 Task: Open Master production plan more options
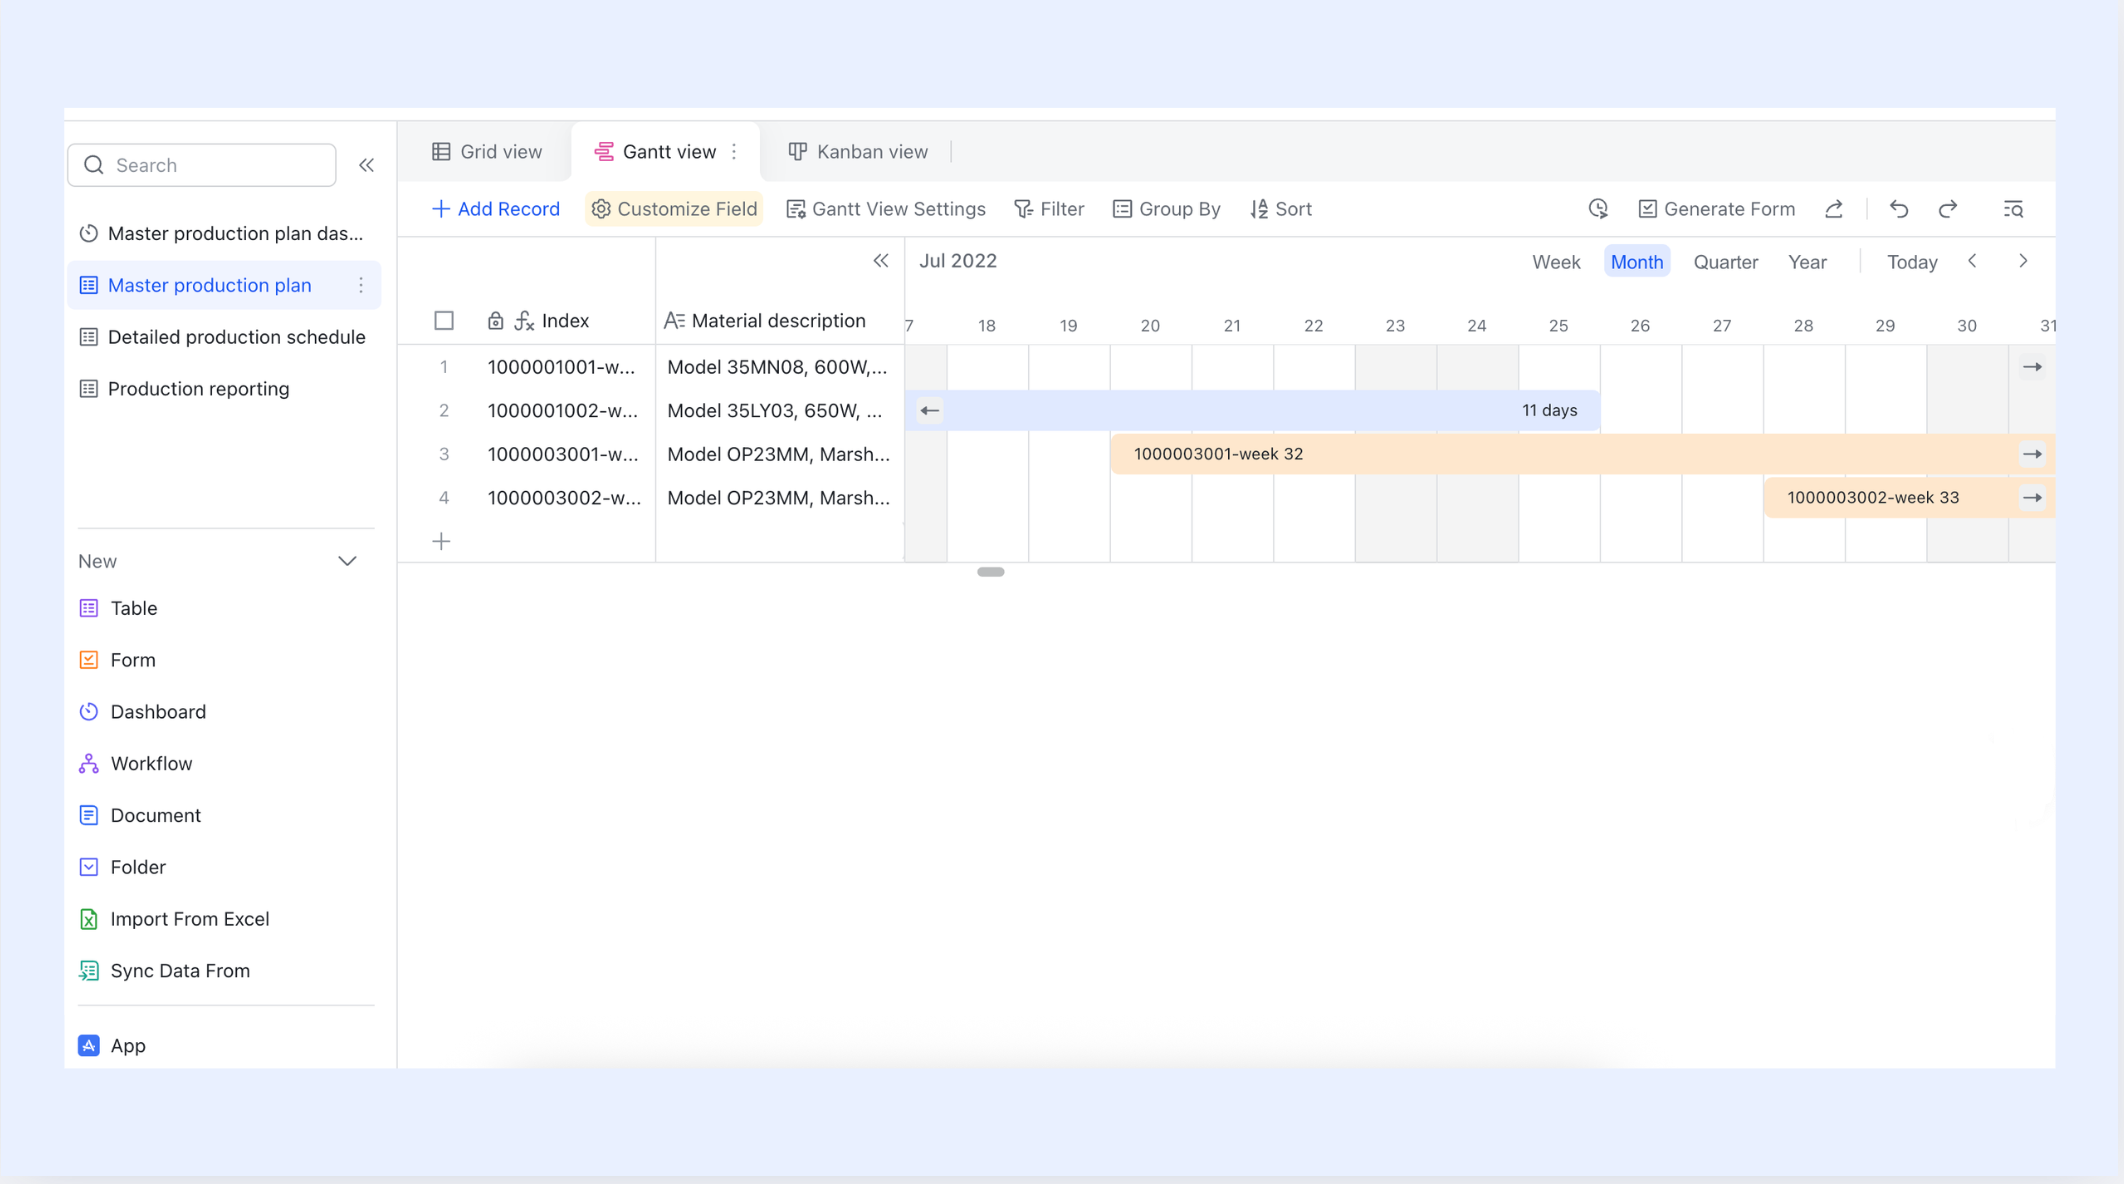point(361,285)
